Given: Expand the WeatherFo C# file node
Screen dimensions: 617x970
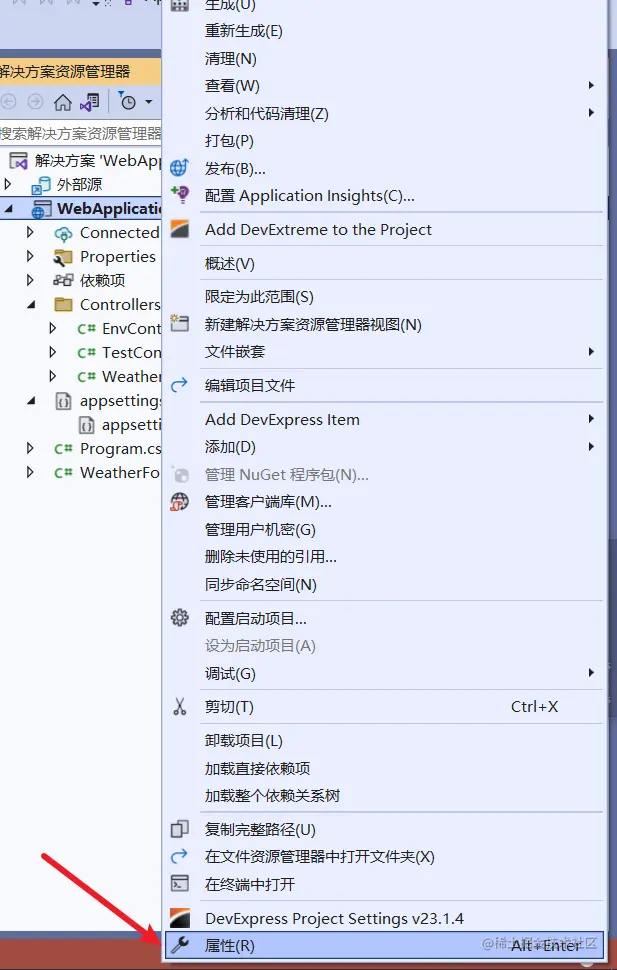Looking at the screenshot, I should (30, 473).
